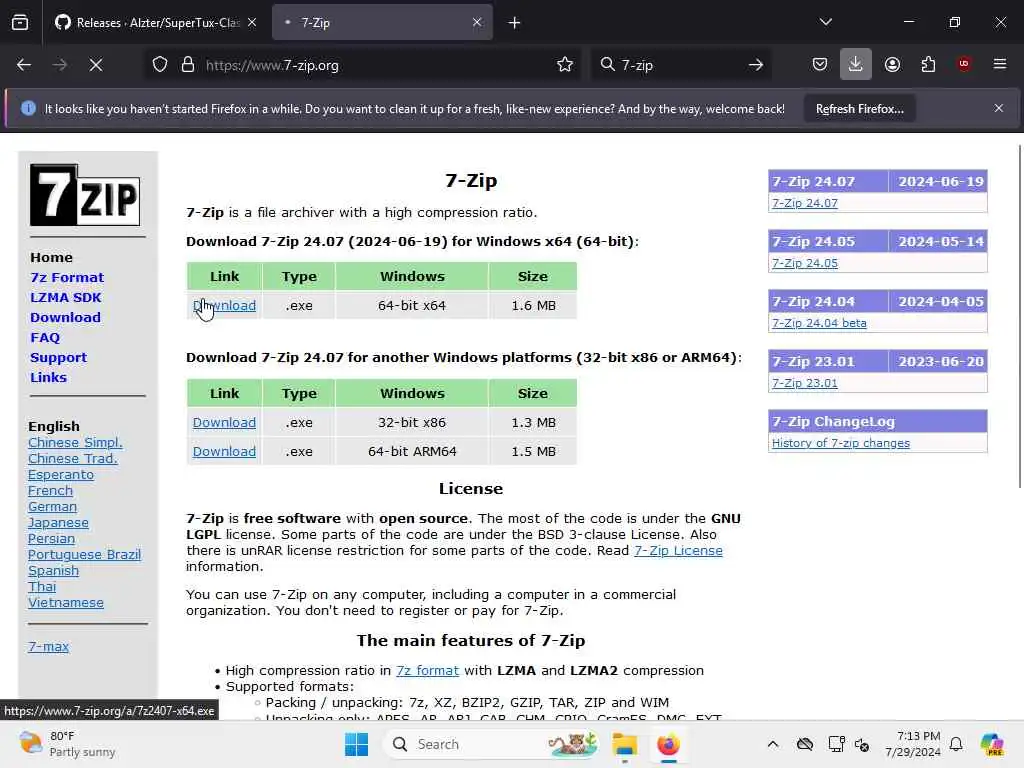Open Links sidebar entry

[x=48, y=377]
